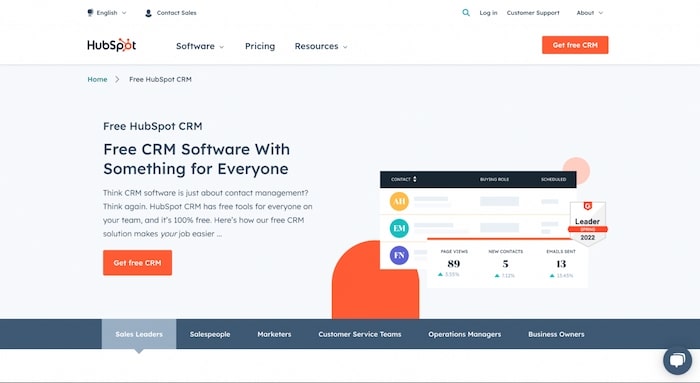700x383 pixels.
Task: Click the search magnifier icon
Action: 466,12
